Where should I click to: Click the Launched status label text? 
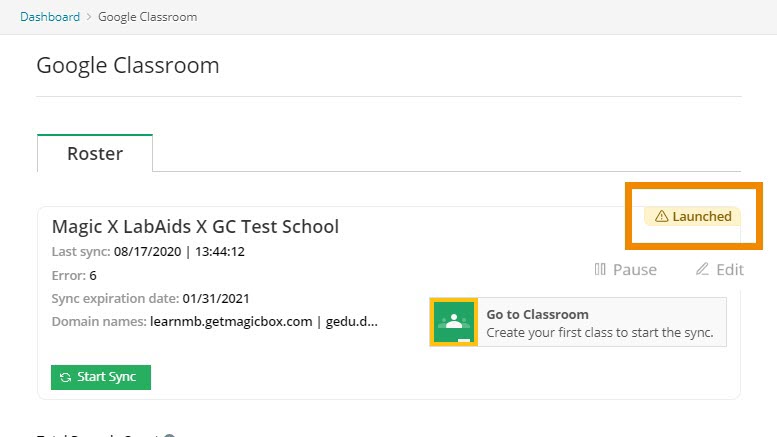701,217
